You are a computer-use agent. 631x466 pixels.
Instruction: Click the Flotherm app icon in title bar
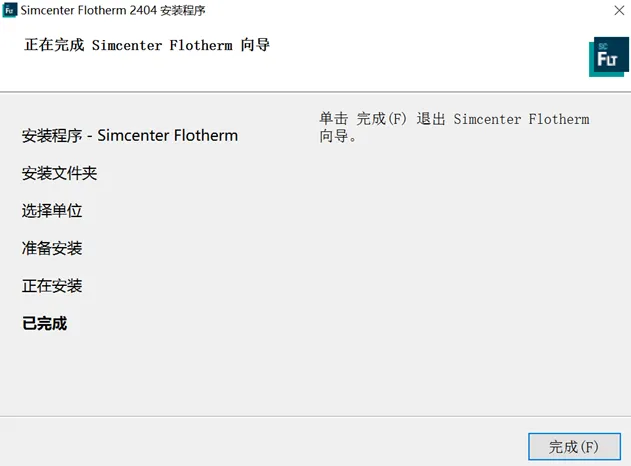[10, 11]
